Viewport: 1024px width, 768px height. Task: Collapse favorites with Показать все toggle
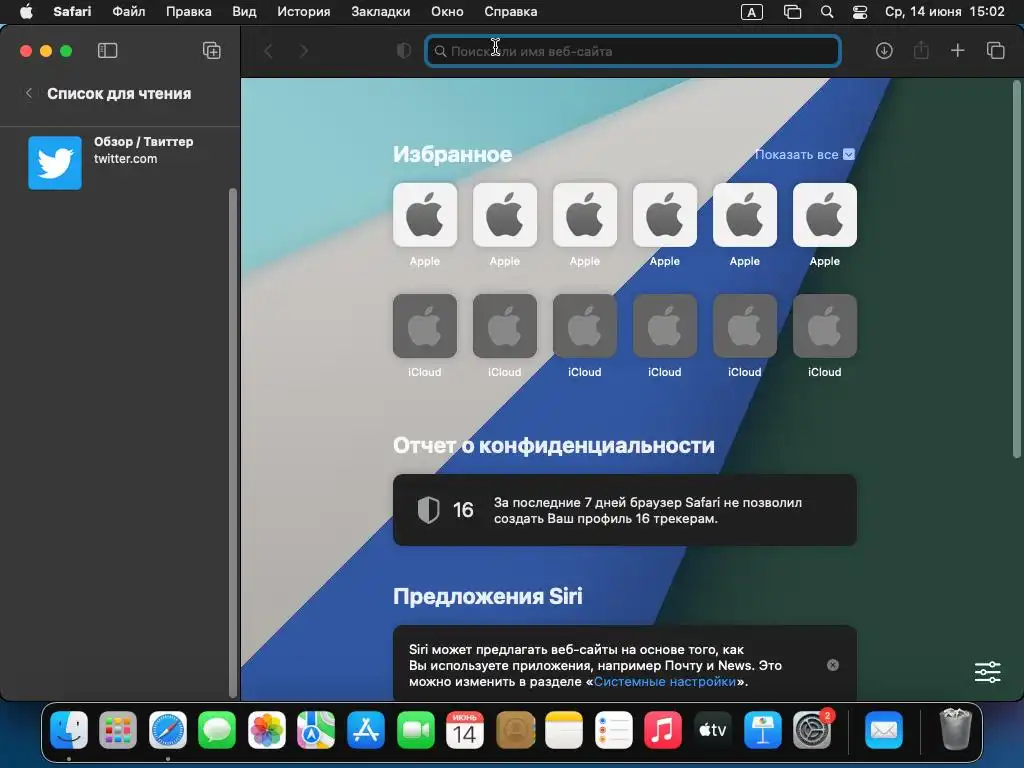coord(804,154)
